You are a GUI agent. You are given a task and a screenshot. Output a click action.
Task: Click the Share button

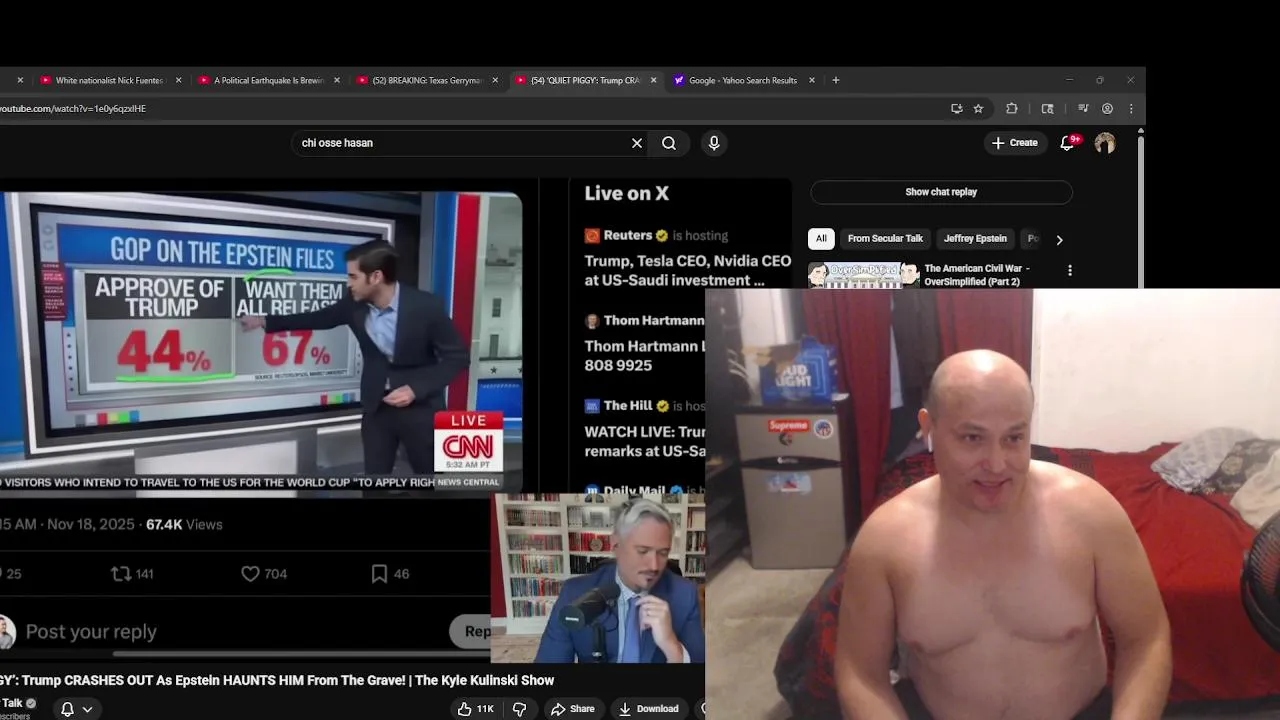point(572,709)
